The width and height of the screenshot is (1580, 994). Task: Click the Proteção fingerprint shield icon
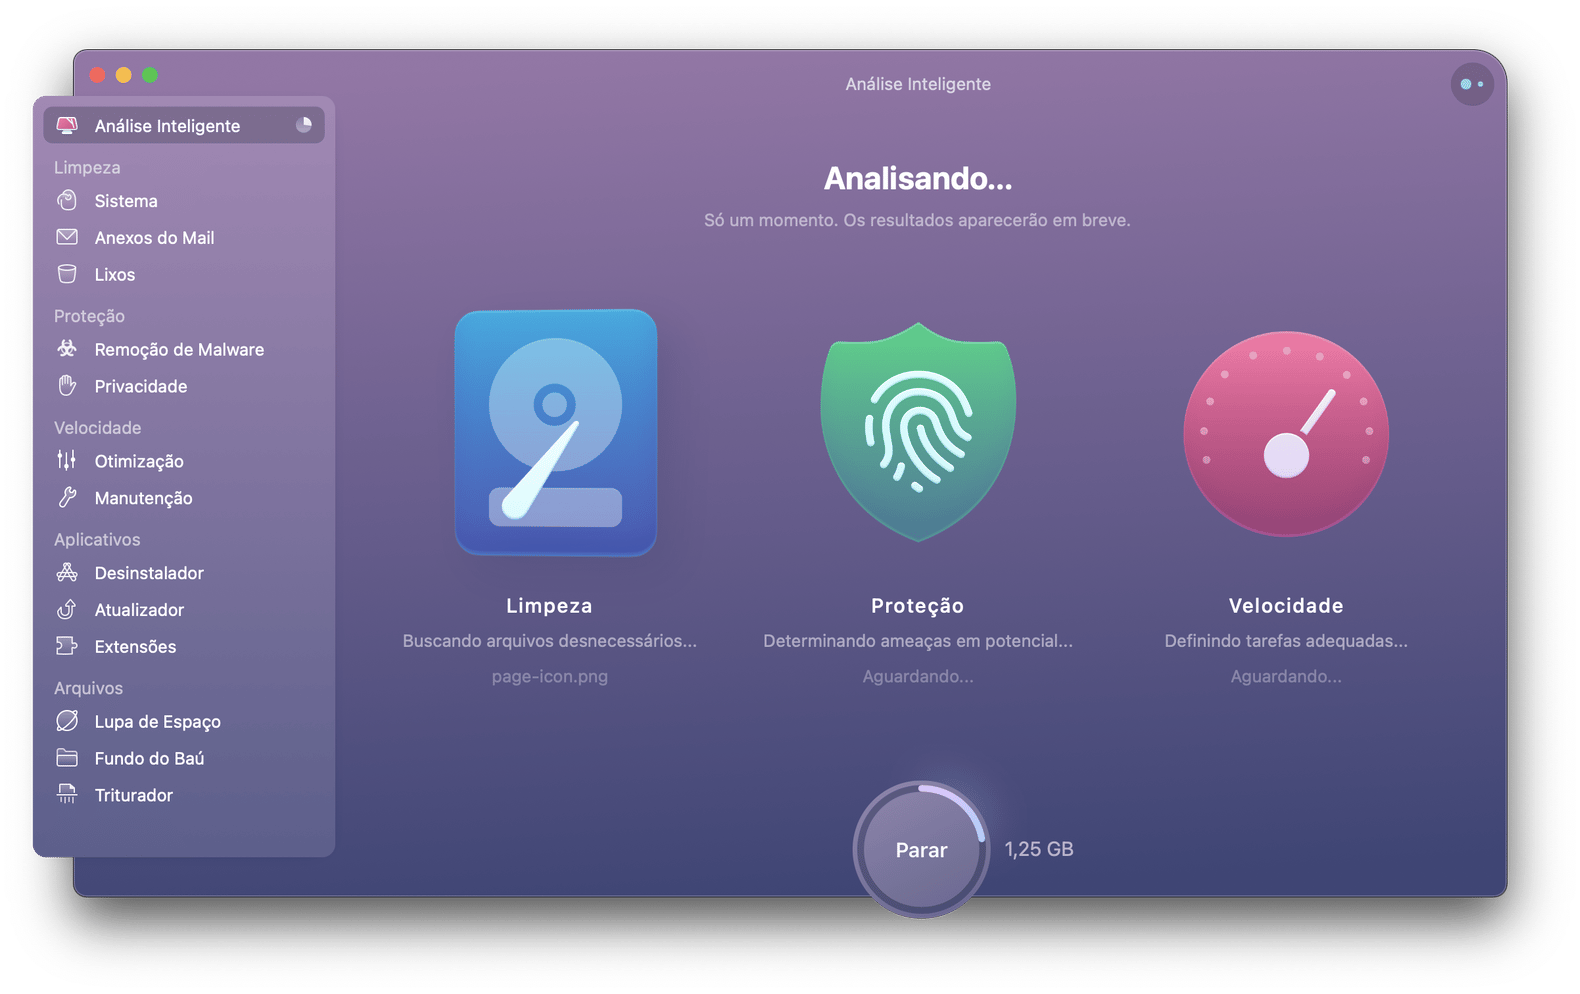click(x=918, y=432)
